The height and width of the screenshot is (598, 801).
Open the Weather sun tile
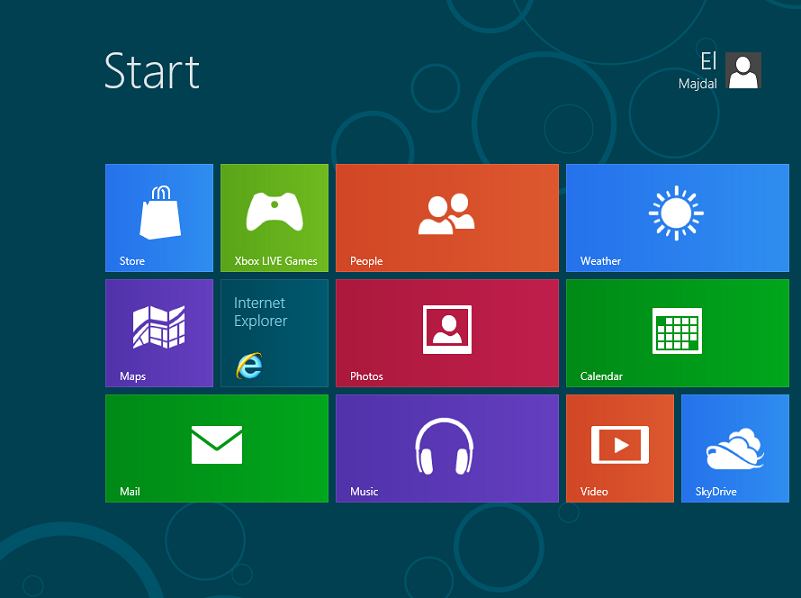(676, 217)
